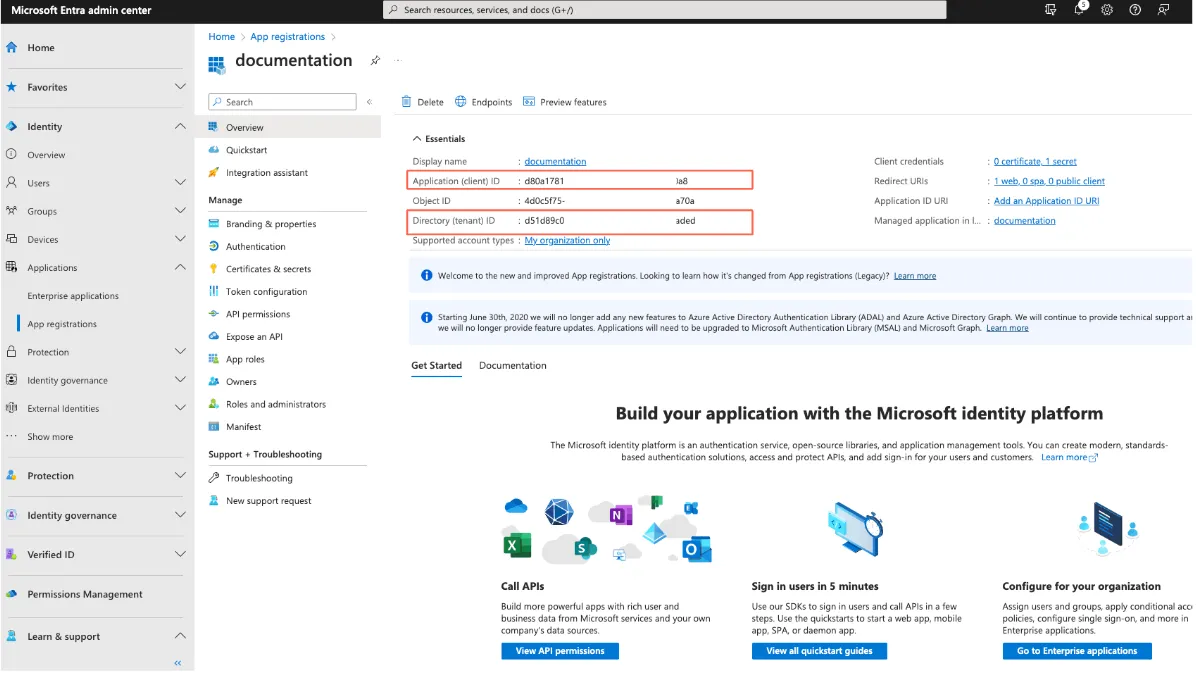
Task: Click the feedback person icon in top bar
Action: coord(1163,10)
